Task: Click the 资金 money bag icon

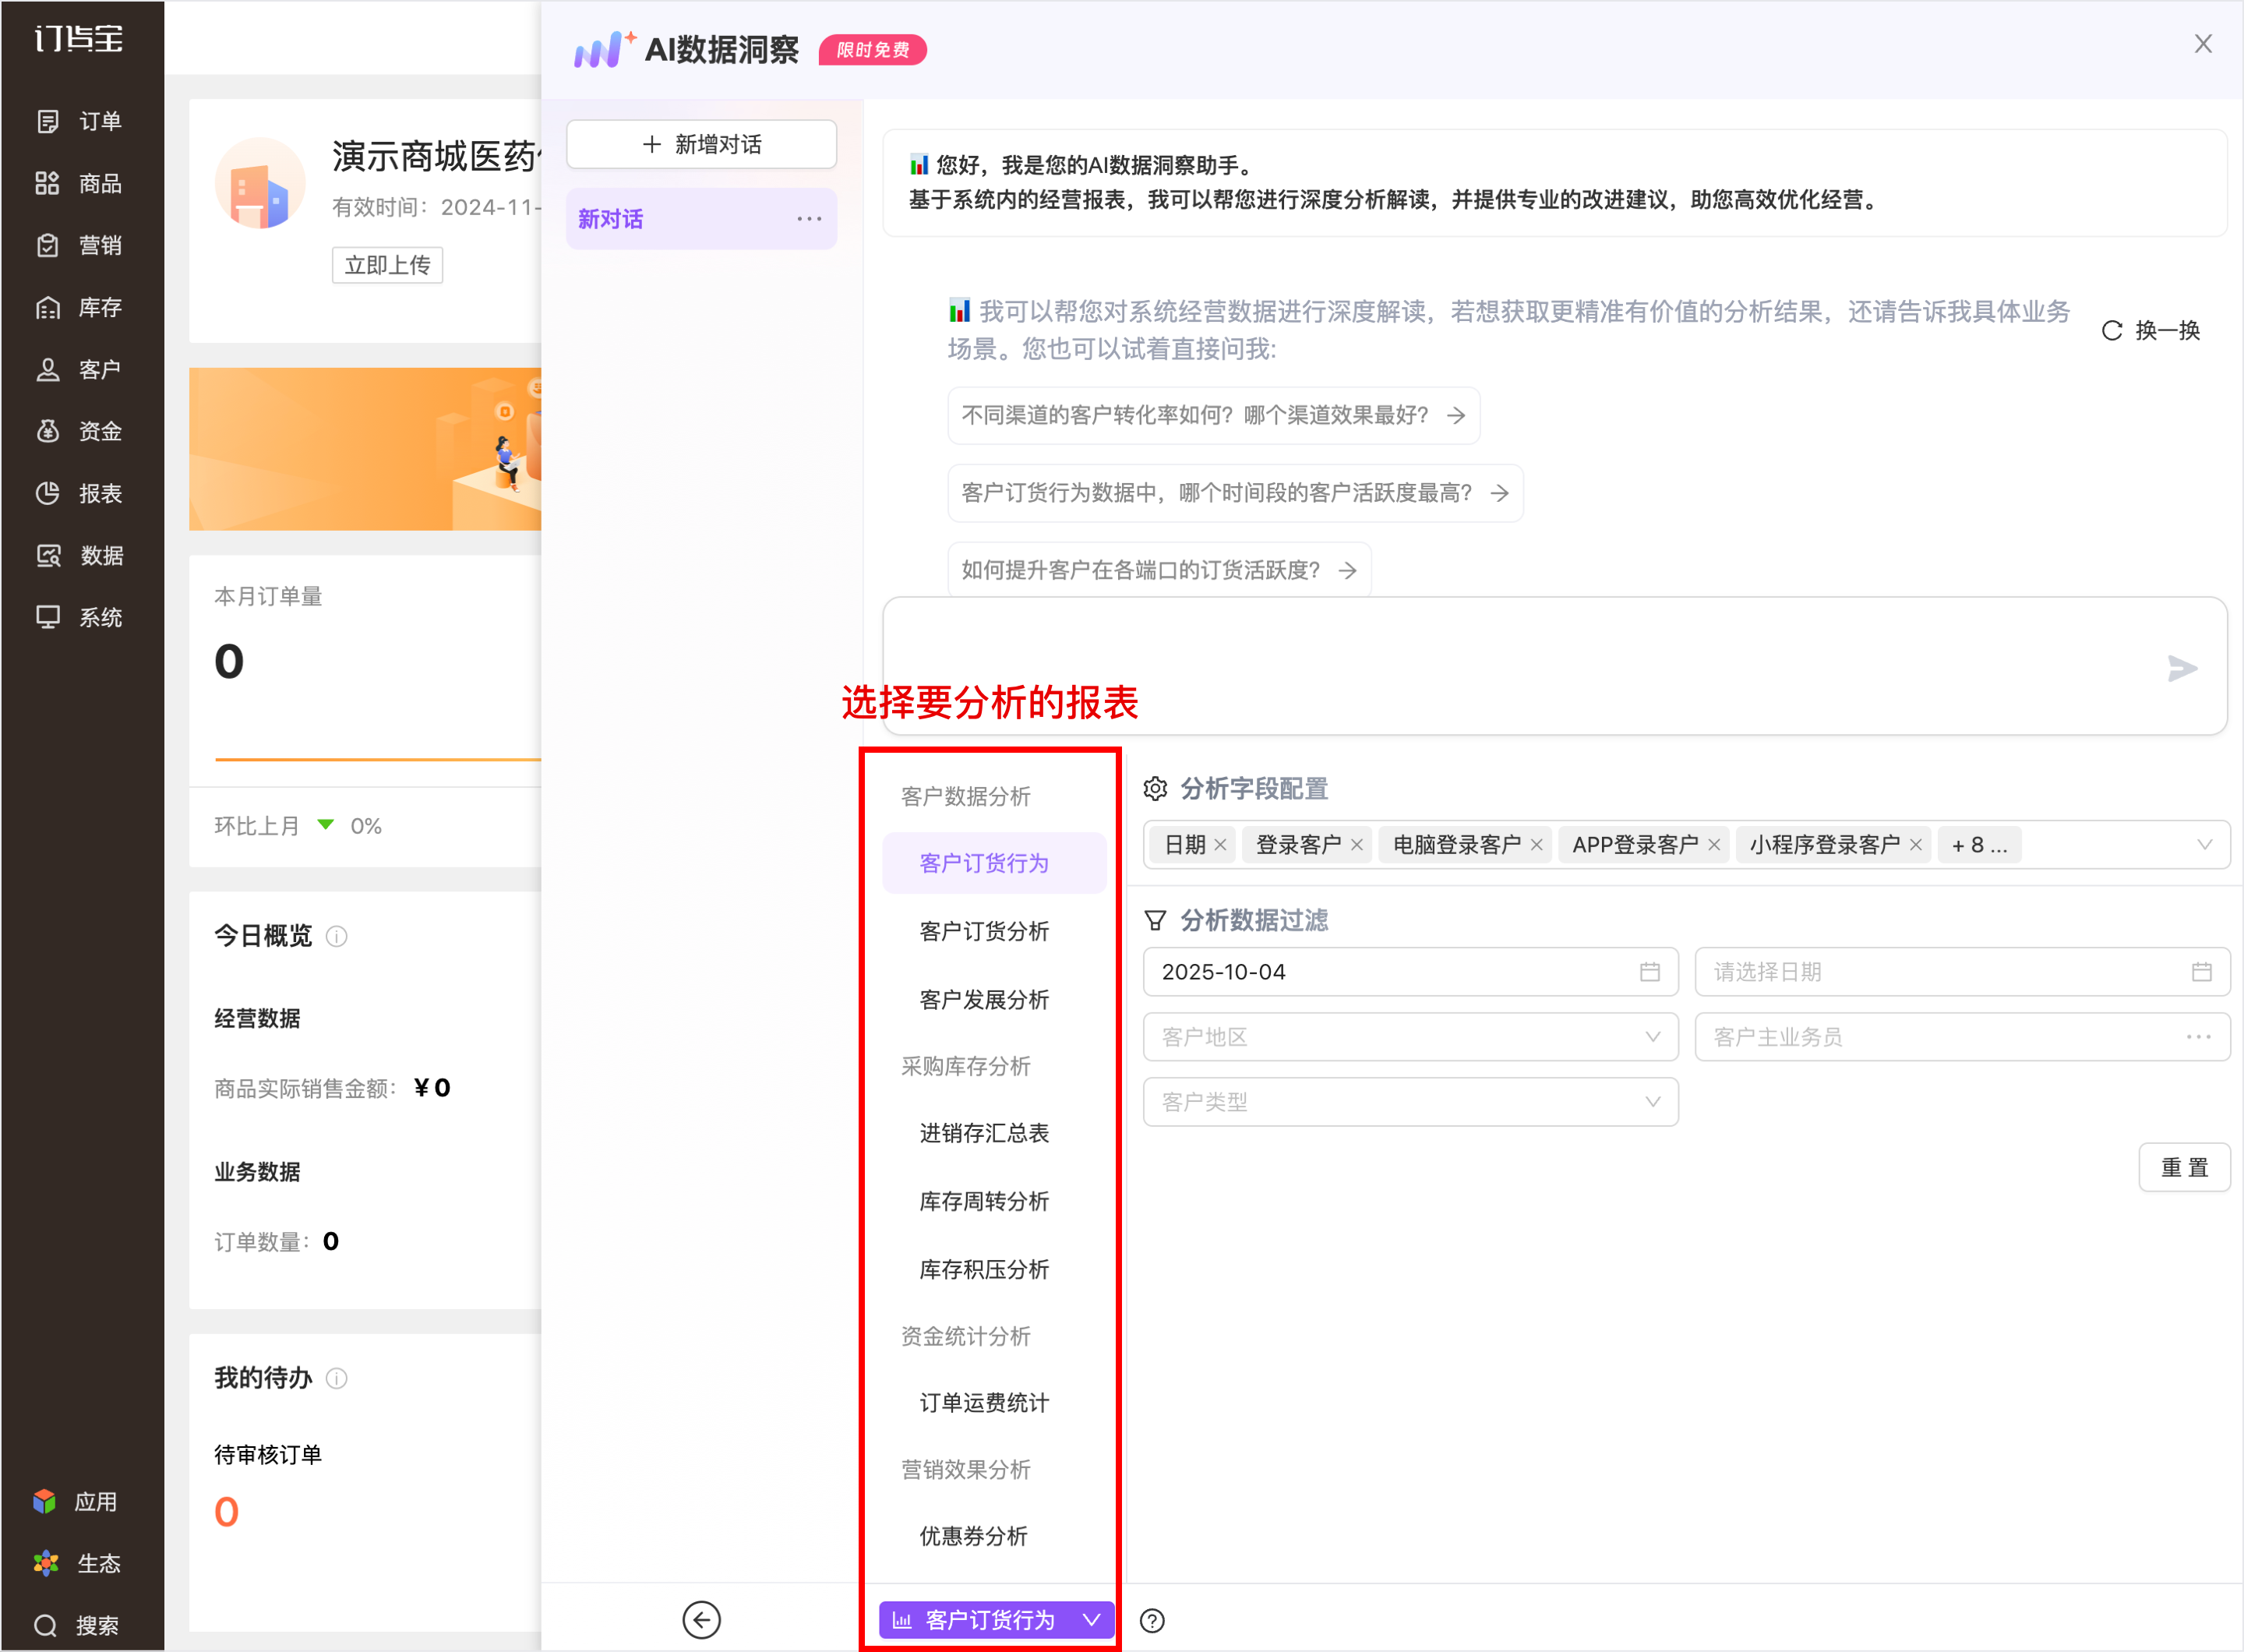Action: click(x=48, y=431)
